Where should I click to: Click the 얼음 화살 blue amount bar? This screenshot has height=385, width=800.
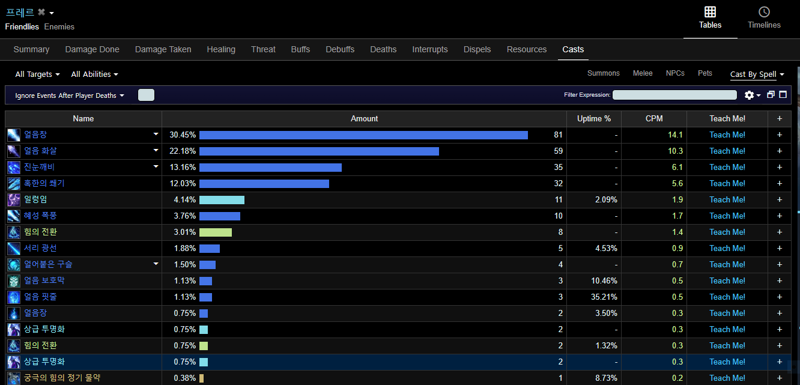click(319, 151)
